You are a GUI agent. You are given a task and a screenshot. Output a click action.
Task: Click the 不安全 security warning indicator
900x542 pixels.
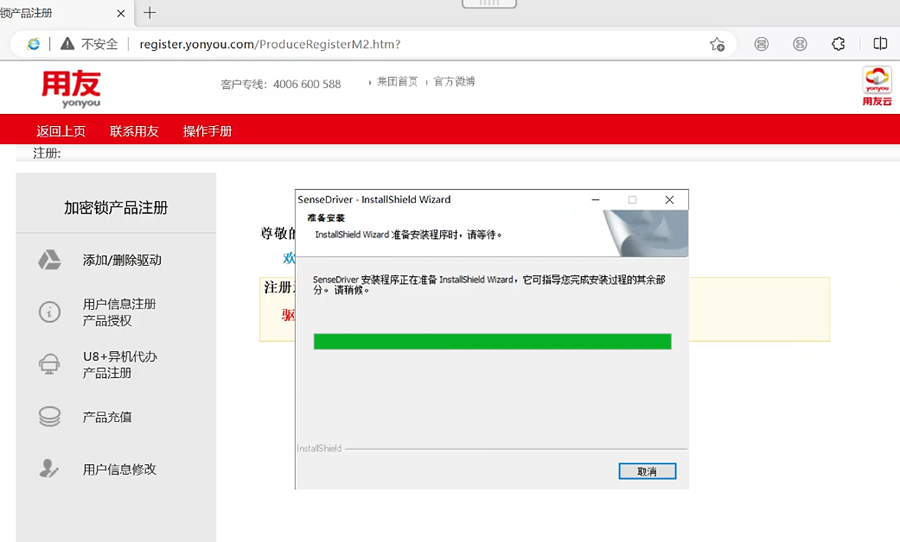[x=89, y=44]
